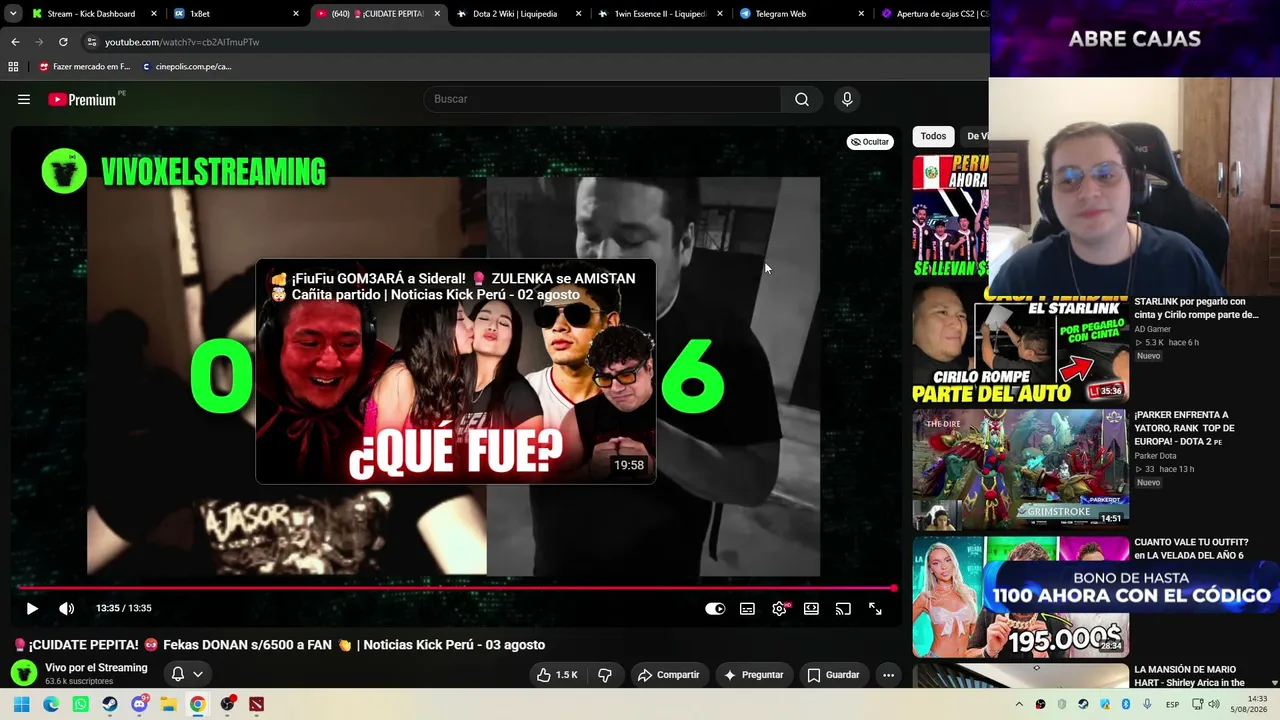Open Steam from the taskbar
This screenshot has height=720, width=1280.
110,704
